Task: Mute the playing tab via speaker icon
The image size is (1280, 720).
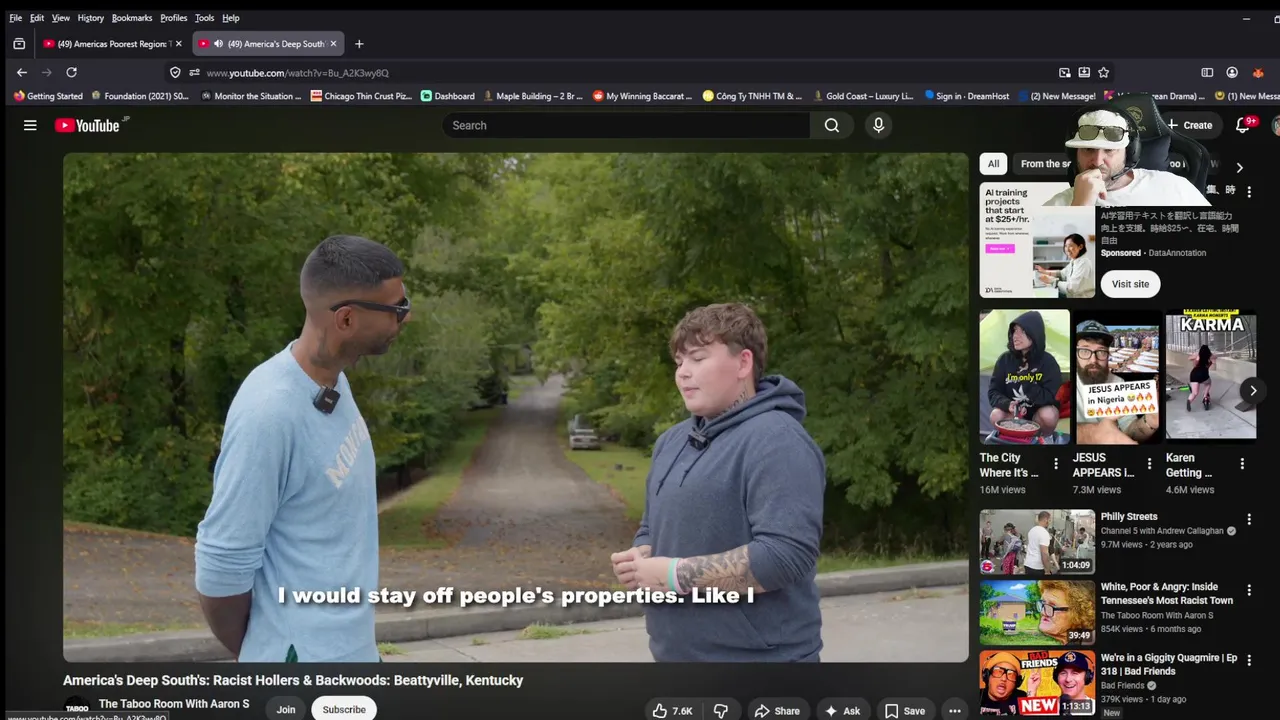Action: [218, 44]
